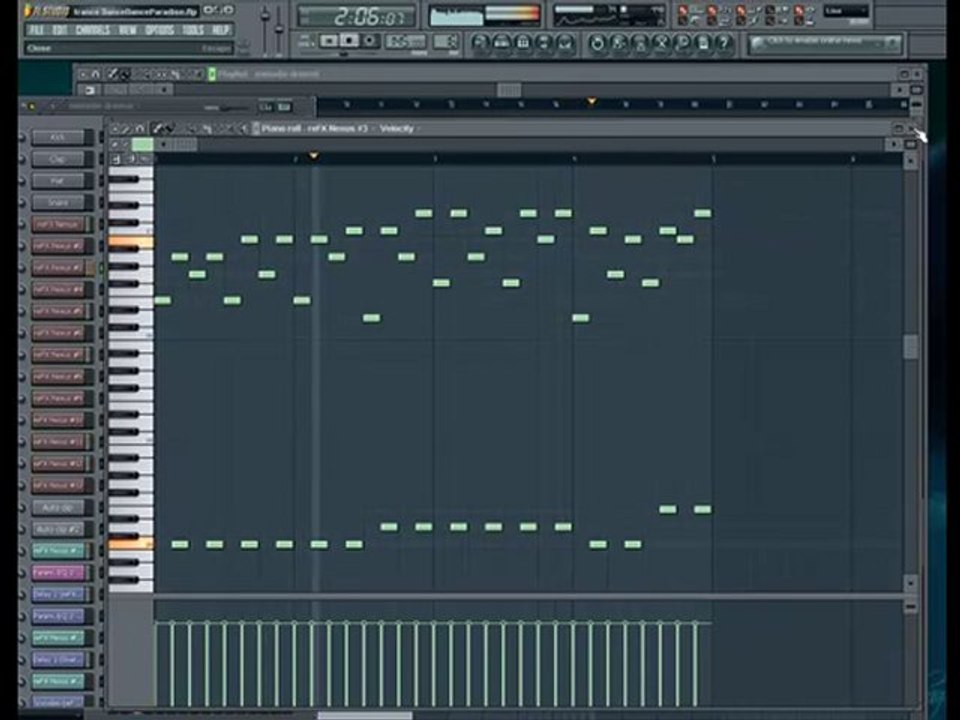Viewport: 960px width, 720px height.
Task: Mute the Auto clip #2 channel LED
Action: 23,530
